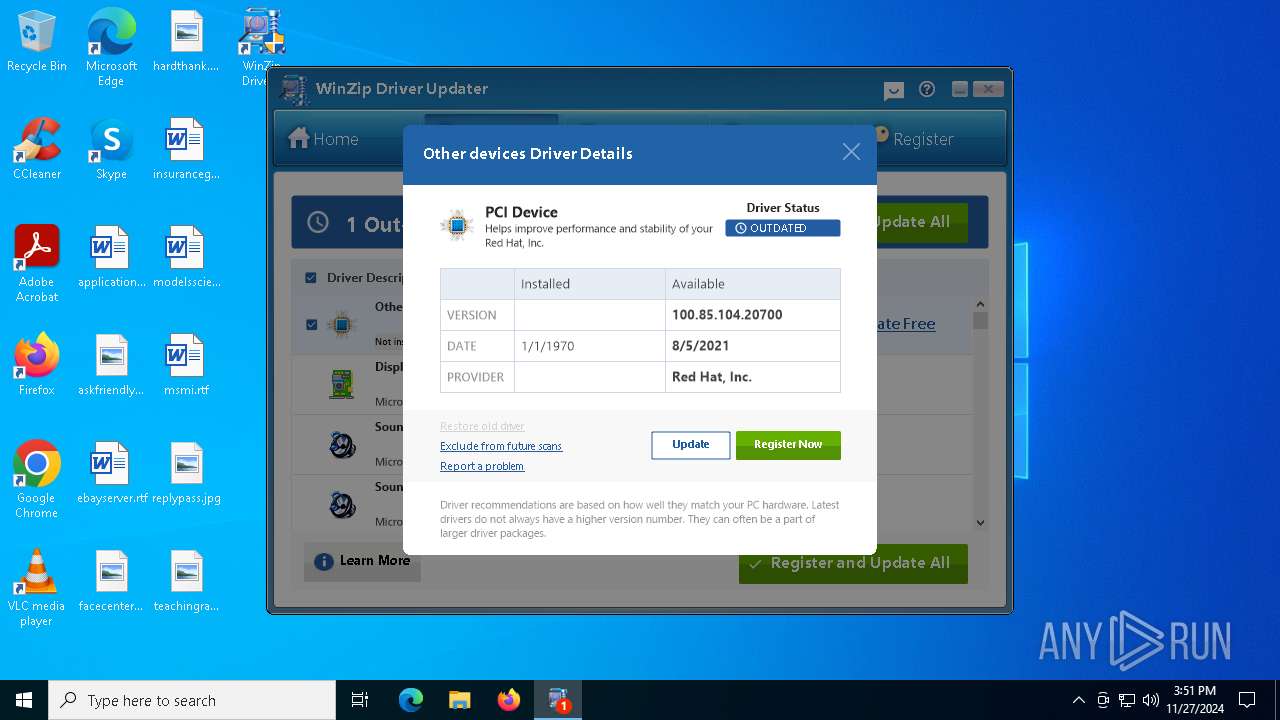Screen dimensions: 1280x720
Task: Open Firefox from the taskbar
Action: pos(509,700)
